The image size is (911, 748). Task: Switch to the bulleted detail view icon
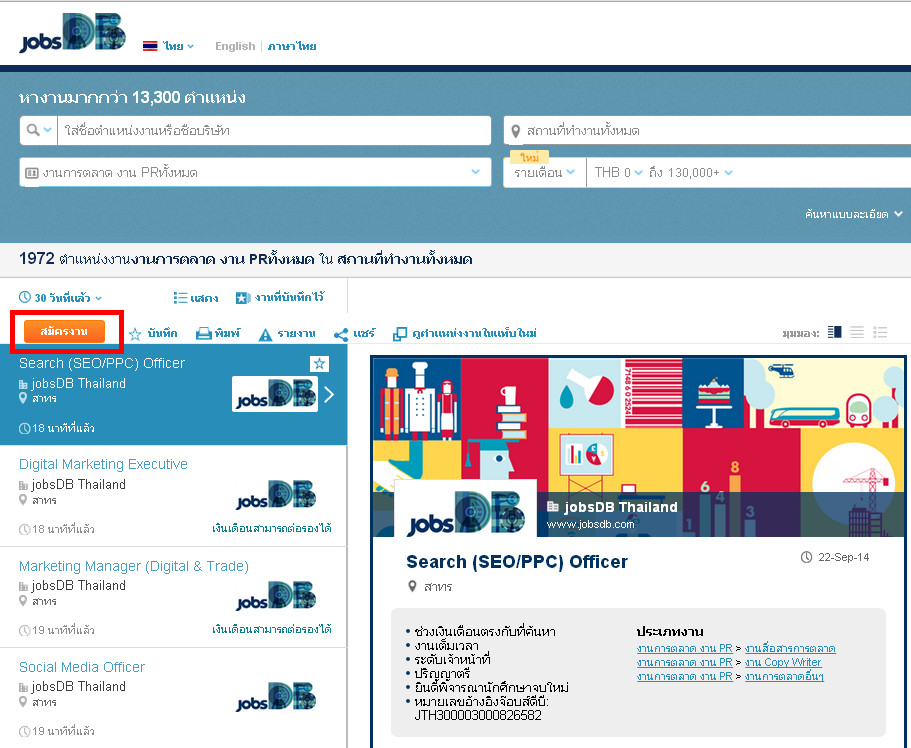tap(880, 332)
